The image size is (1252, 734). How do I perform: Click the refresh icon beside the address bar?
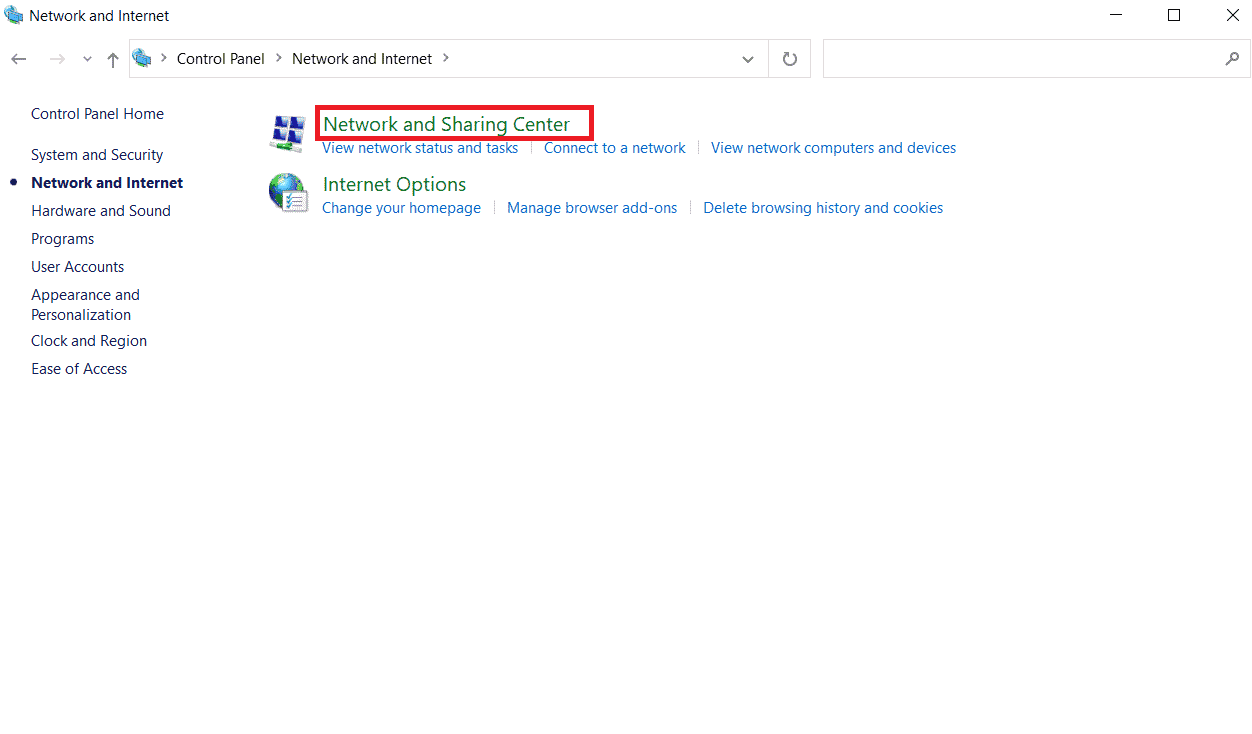click(x=789, y=58)
